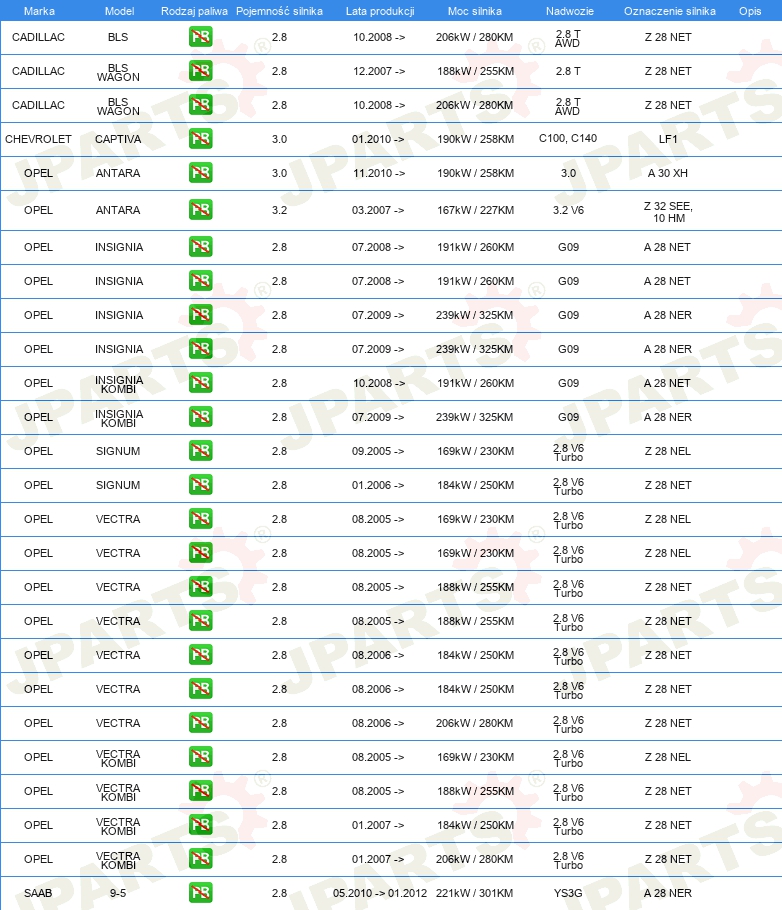Select the Oznaczenie silnika column header
Image resolution: width=782 pixels, height=910 pixels.
[669, 11]
